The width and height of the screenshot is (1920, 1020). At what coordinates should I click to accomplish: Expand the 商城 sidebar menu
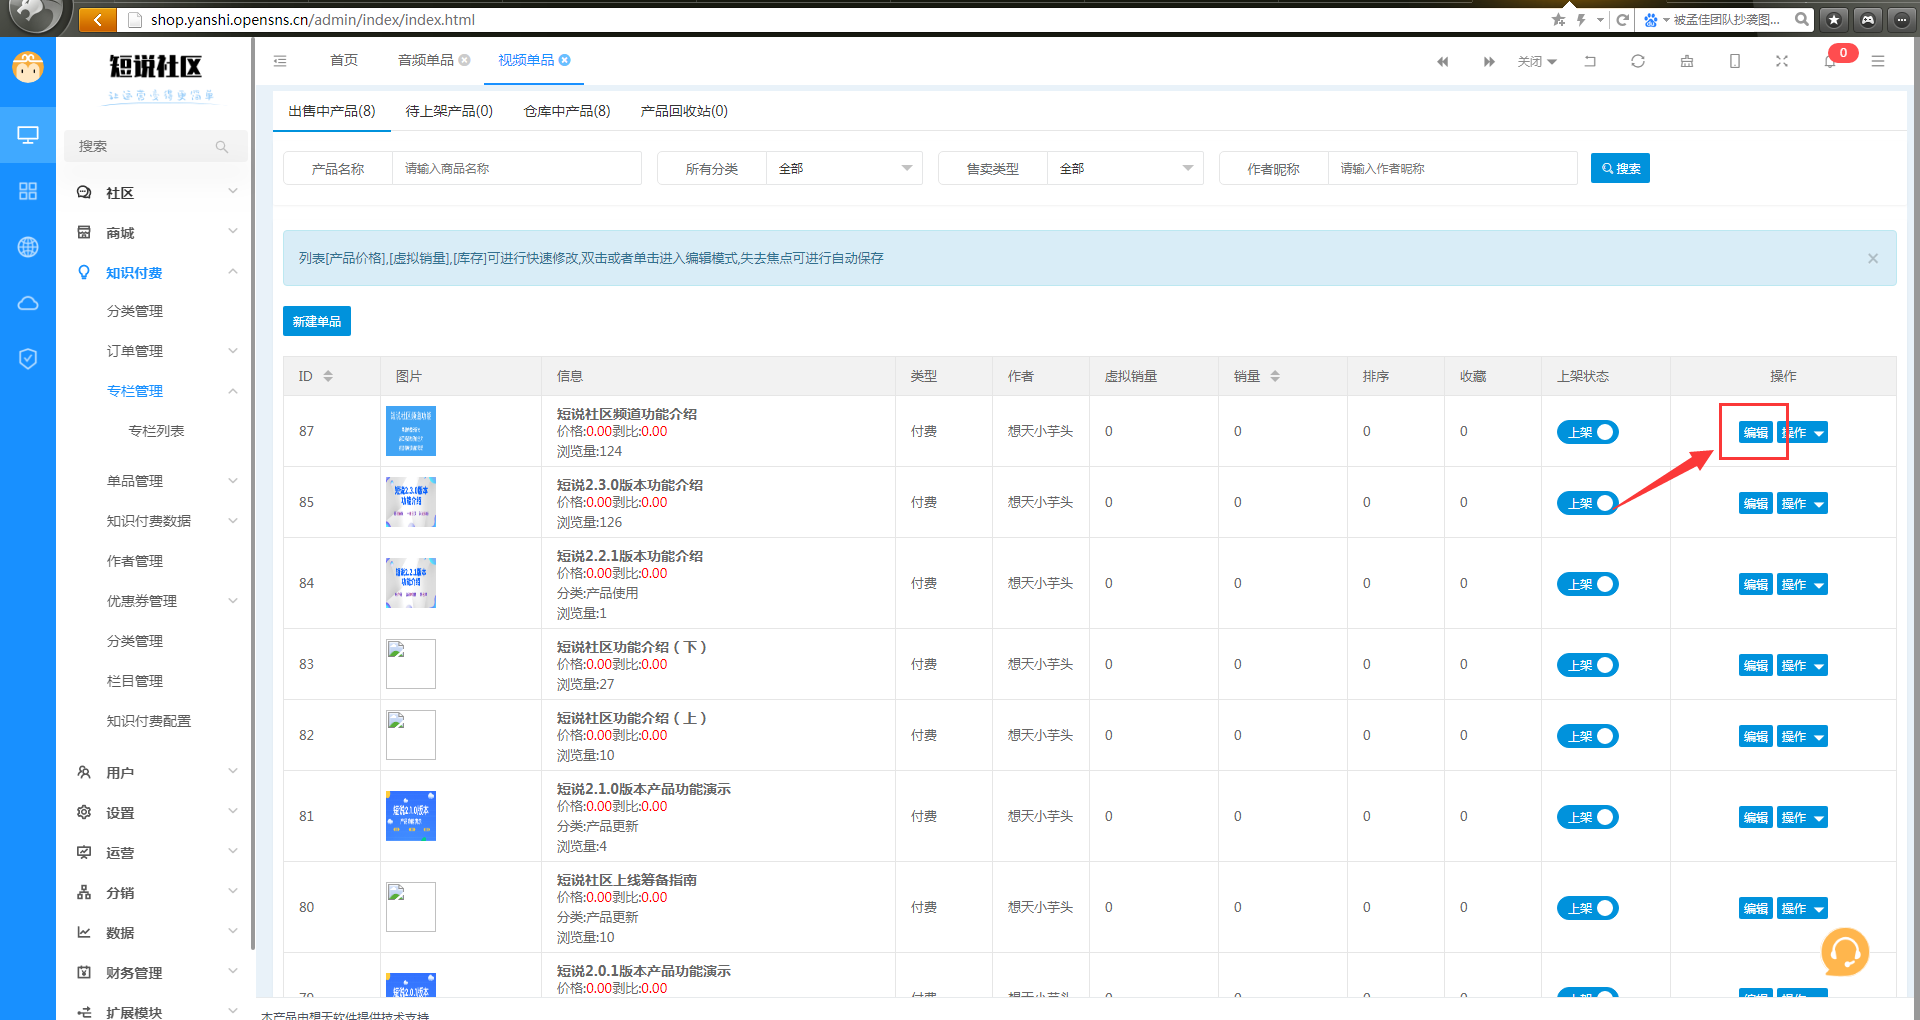[157, 233]
